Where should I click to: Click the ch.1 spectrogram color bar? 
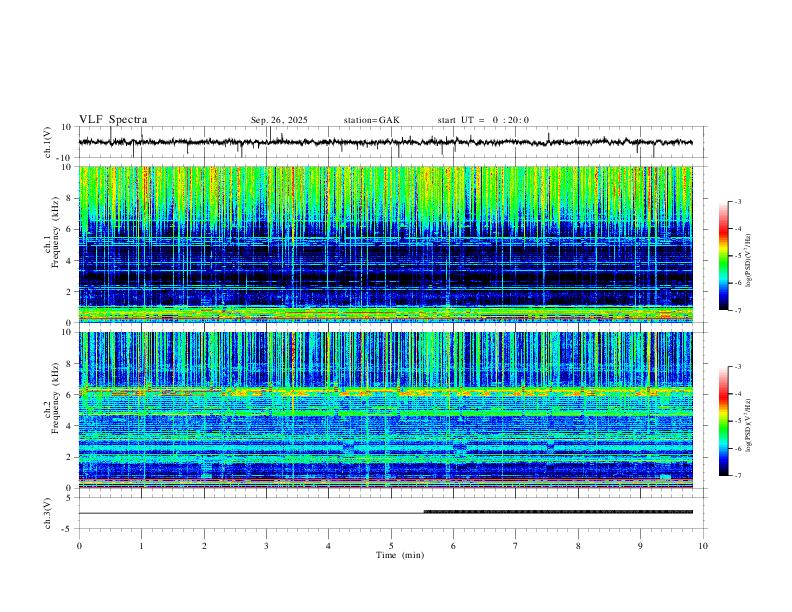point(723,256)
